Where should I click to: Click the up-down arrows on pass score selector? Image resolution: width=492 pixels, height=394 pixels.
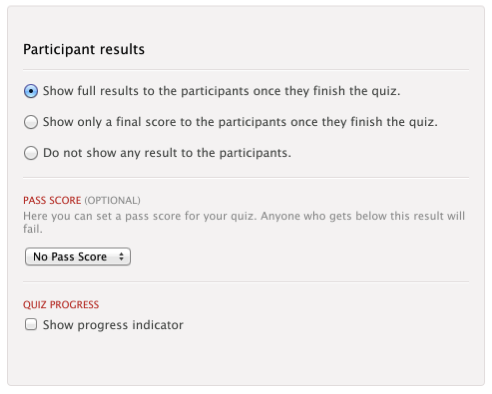(121, 257)
